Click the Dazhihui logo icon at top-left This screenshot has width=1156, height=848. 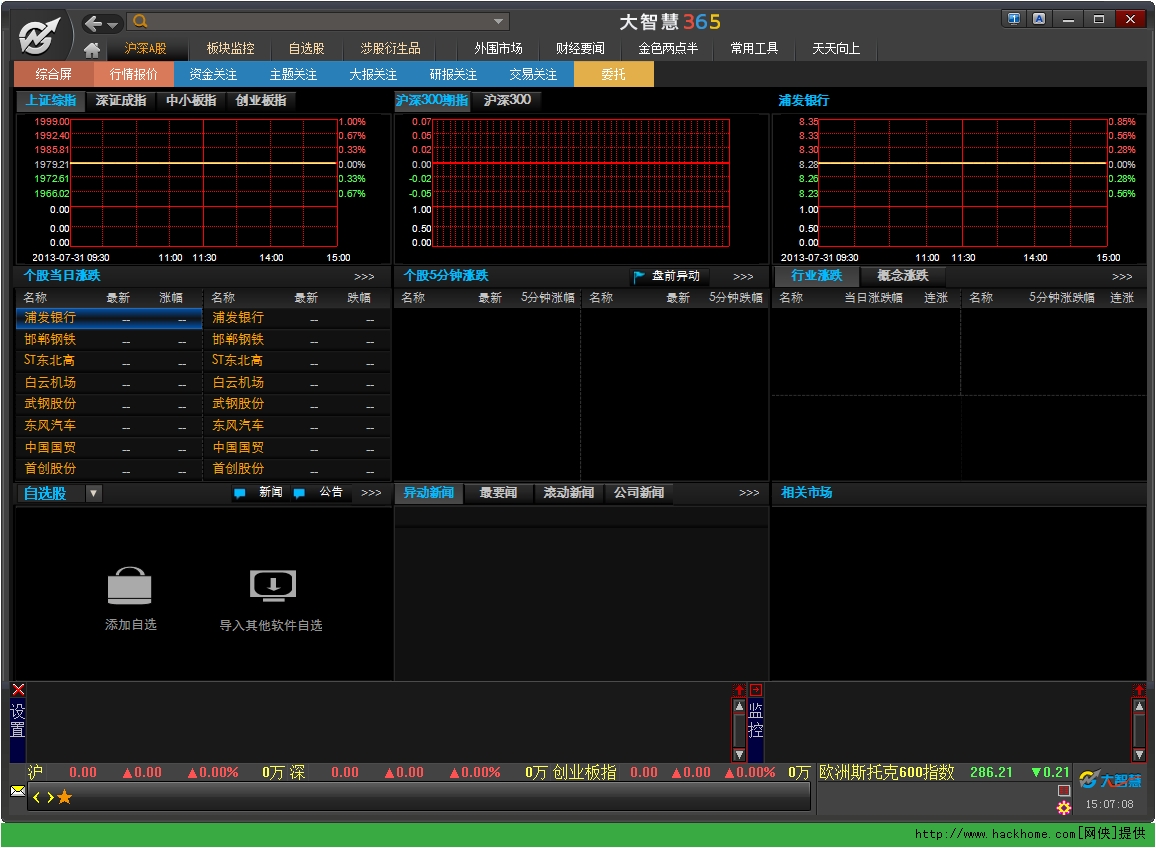pyautogui.click(x=38, y=35)
